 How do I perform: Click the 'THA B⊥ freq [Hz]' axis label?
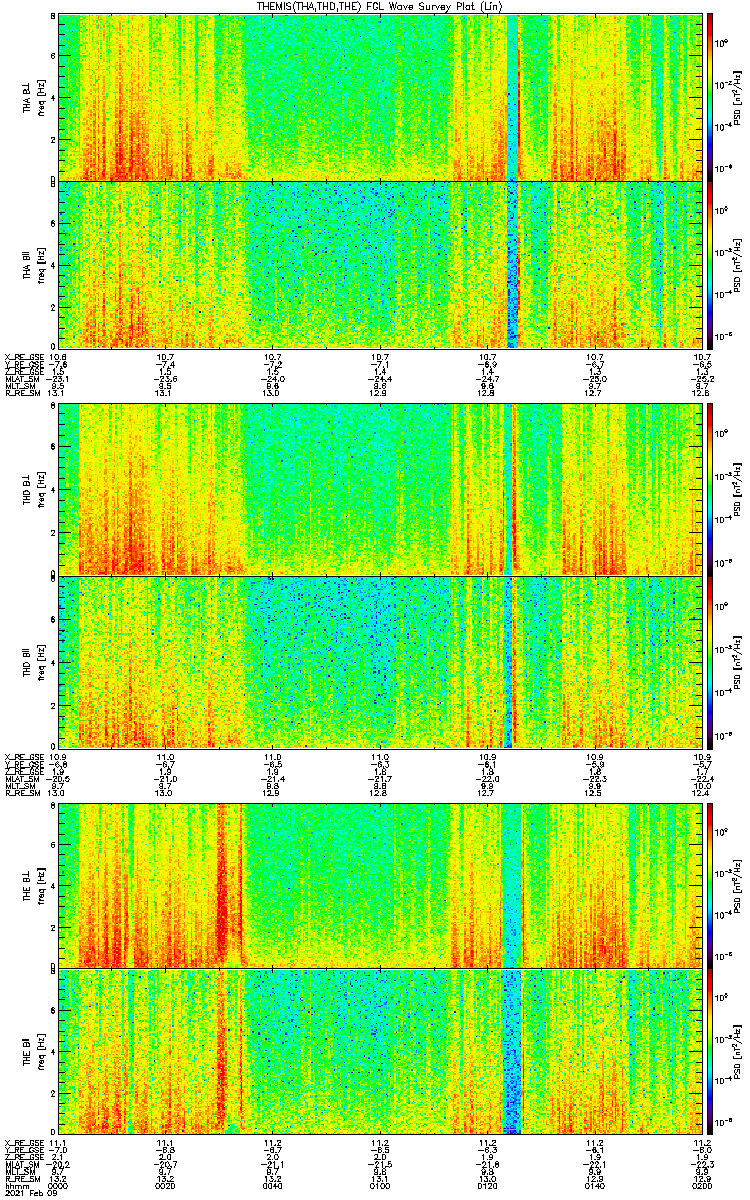(x=33, y=96)
